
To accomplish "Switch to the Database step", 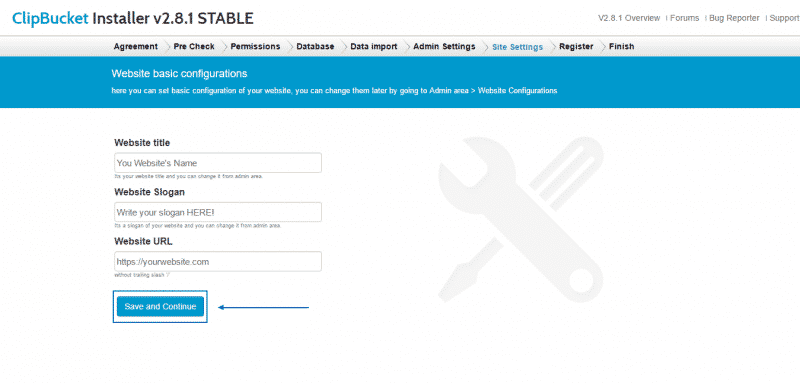I will tap(315, 46).
